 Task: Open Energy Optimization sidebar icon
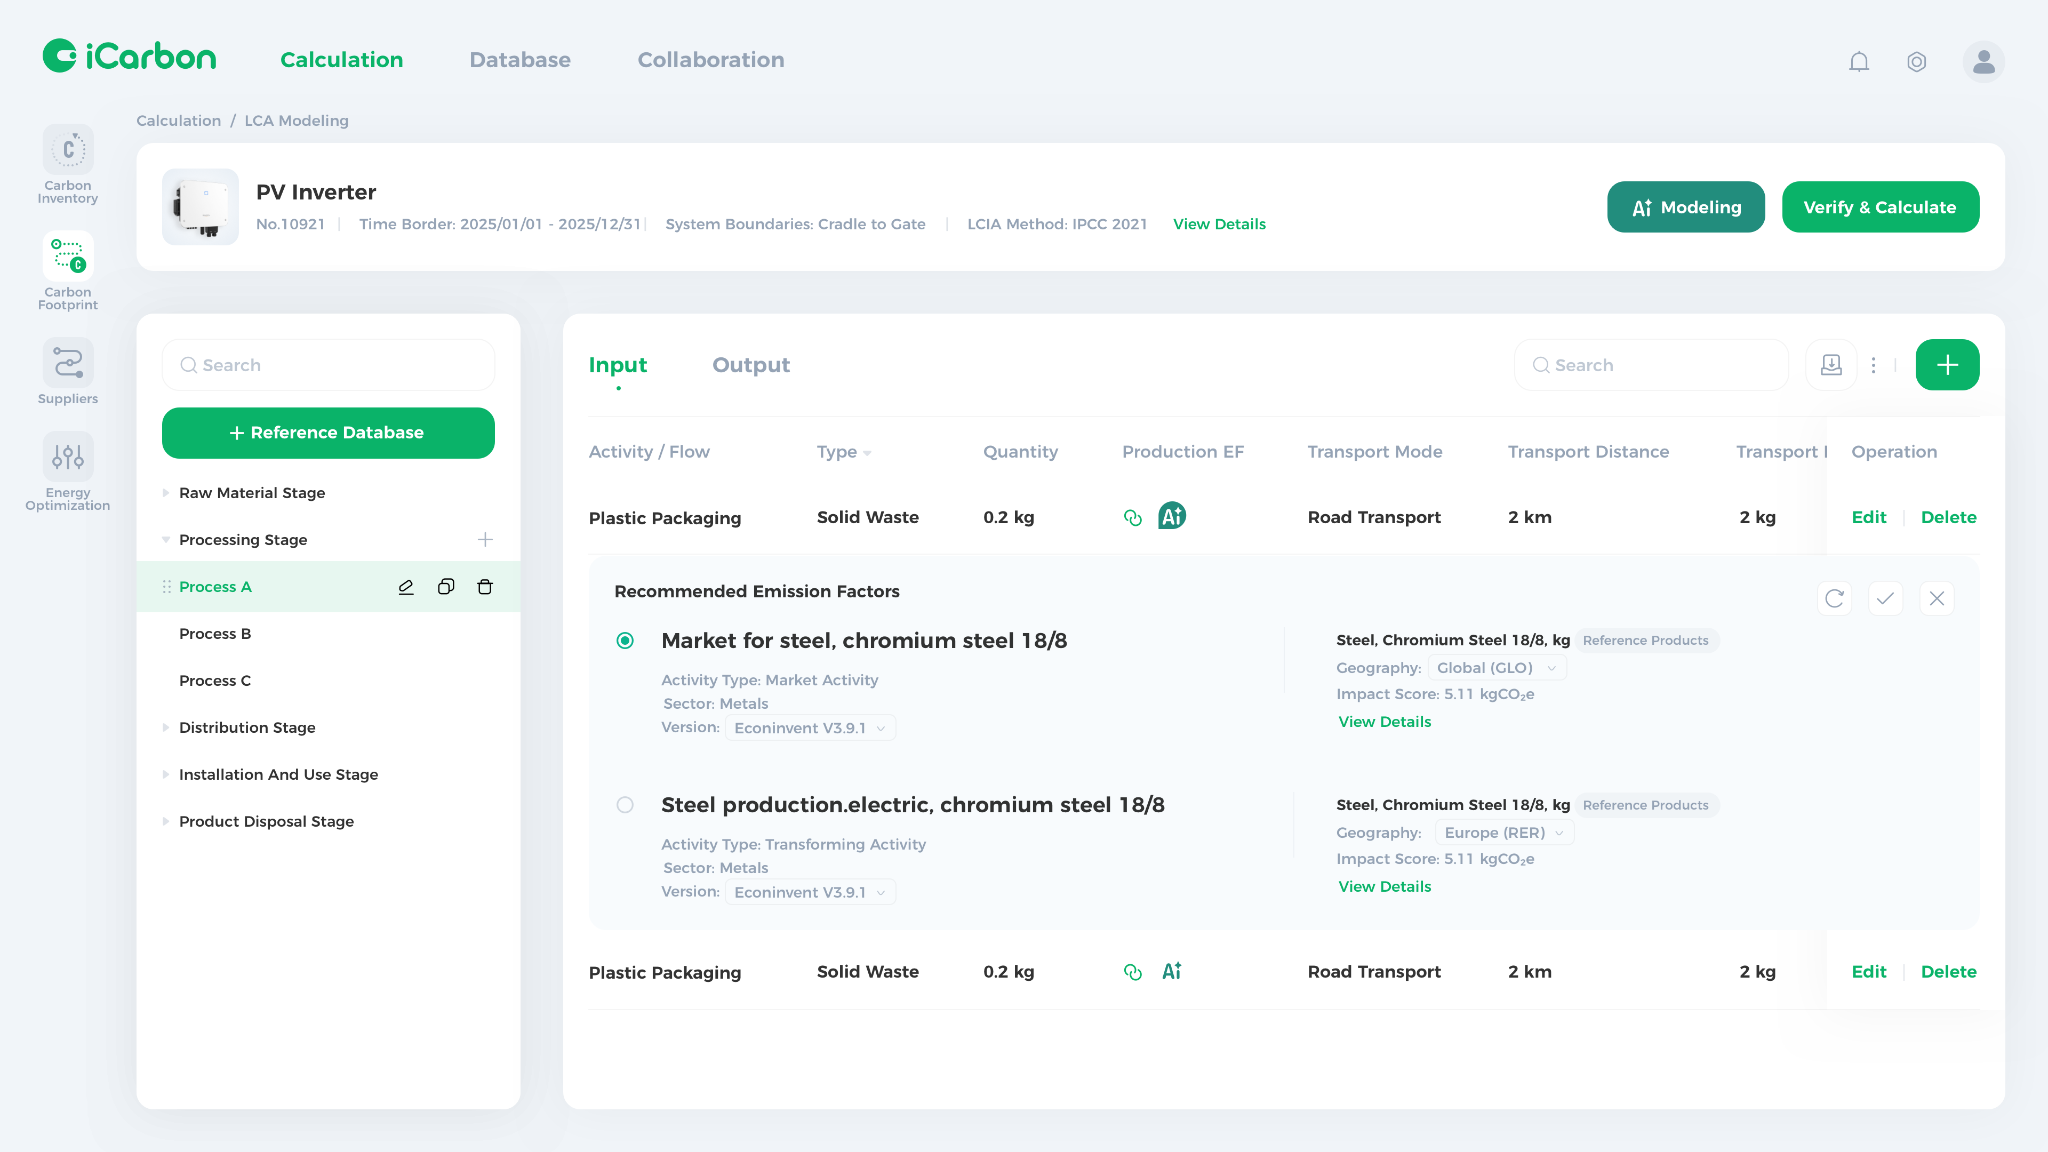coord(68,457)
